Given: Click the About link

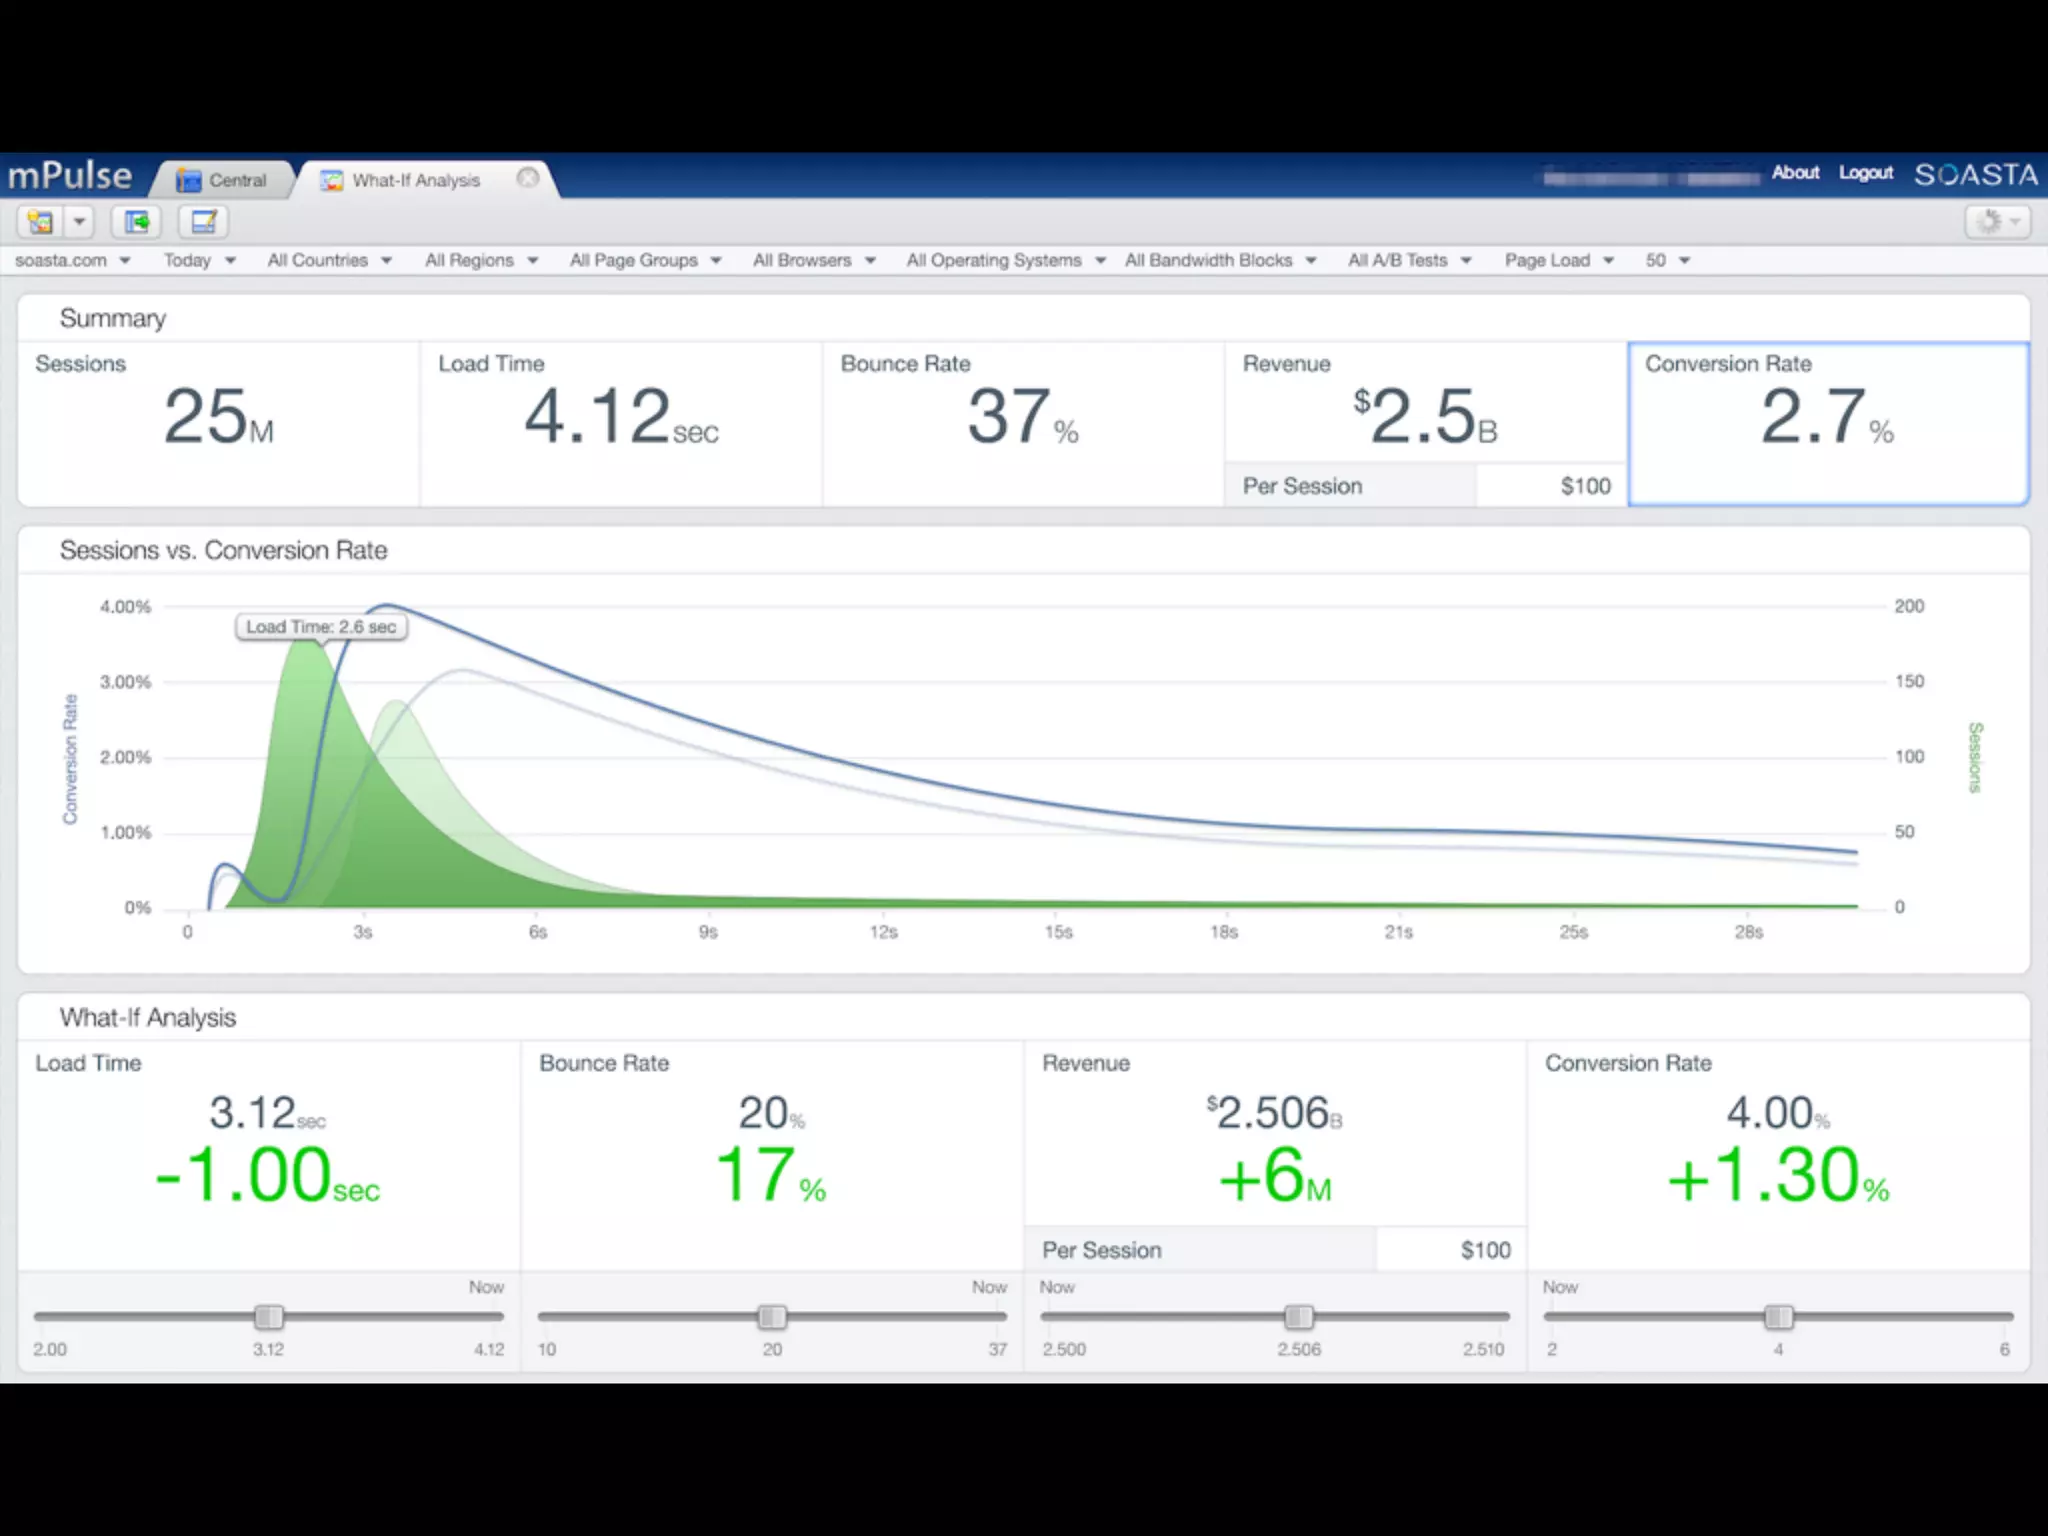Looking at the screenshot, I should tap(1795, 172).
